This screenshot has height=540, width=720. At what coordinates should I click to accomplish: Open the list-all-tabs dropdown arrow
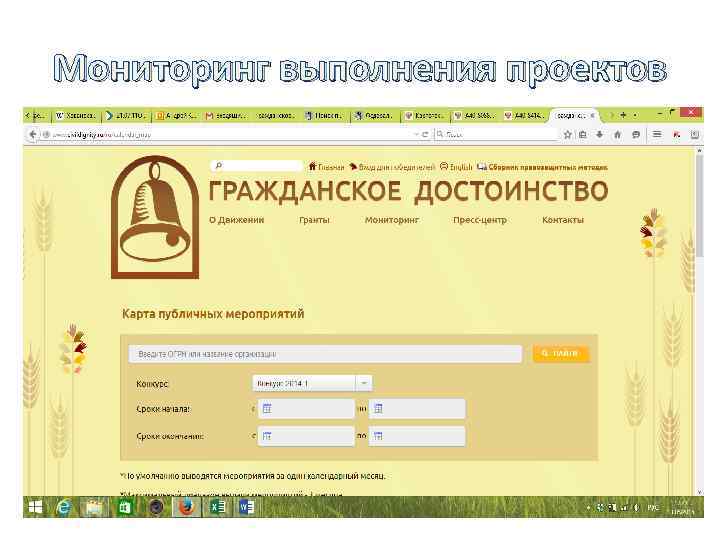point(636,115)
